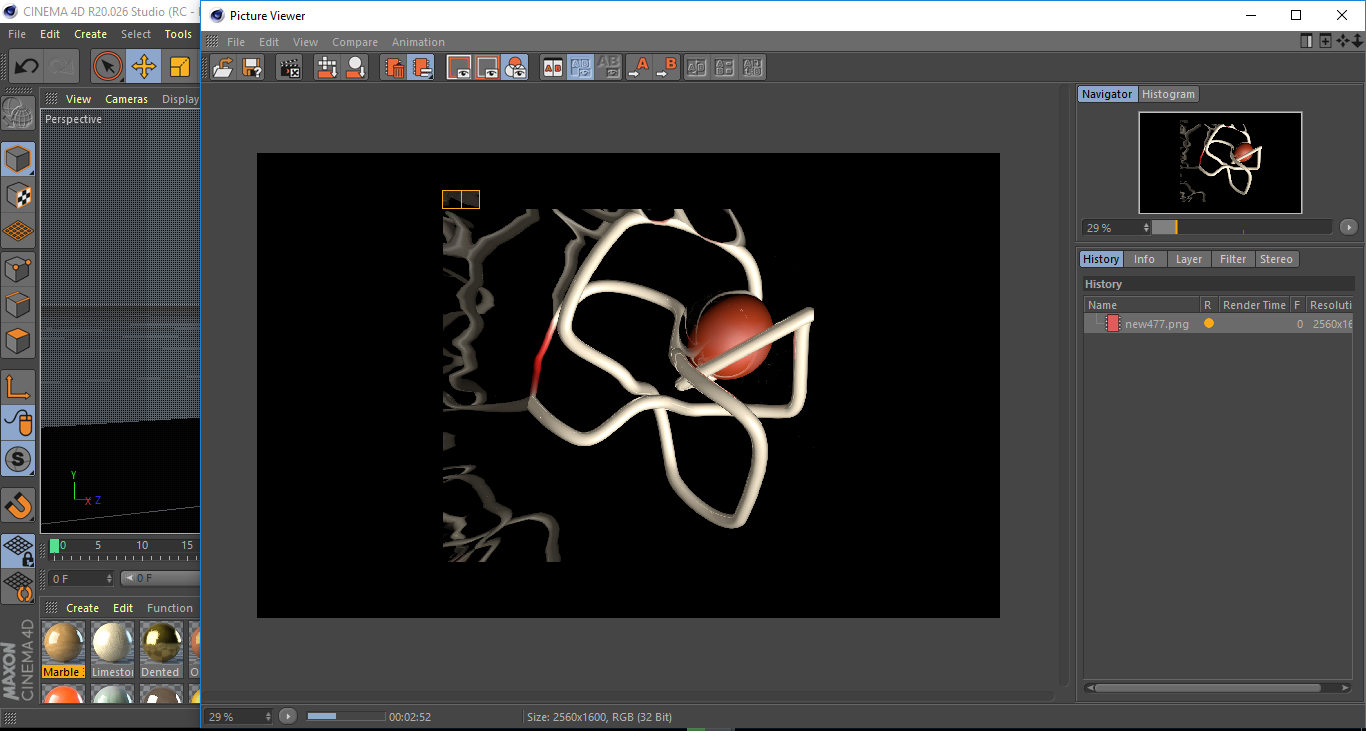Toggle the Locked Workplane icon

click(x=18, y=550)
